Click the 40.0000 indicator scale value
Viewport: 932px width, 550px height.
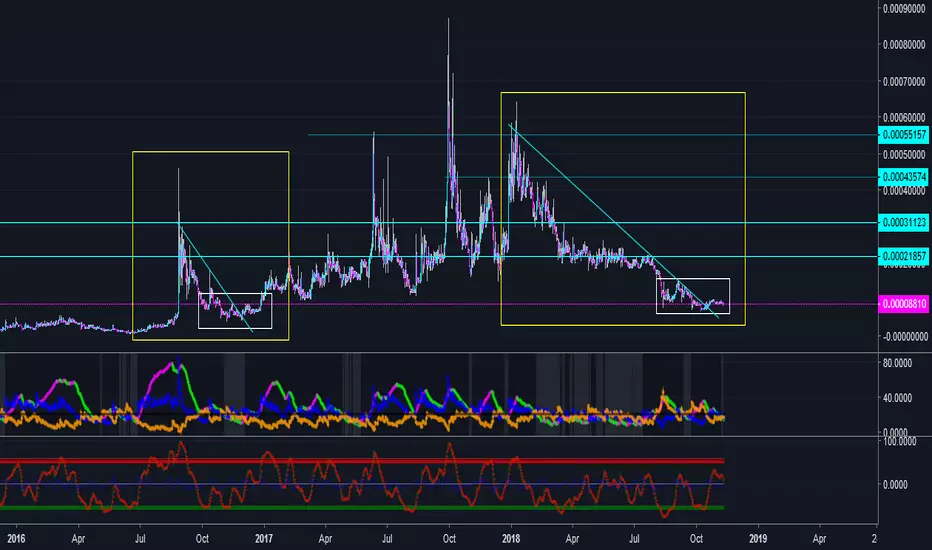click(x=897, y=398)
